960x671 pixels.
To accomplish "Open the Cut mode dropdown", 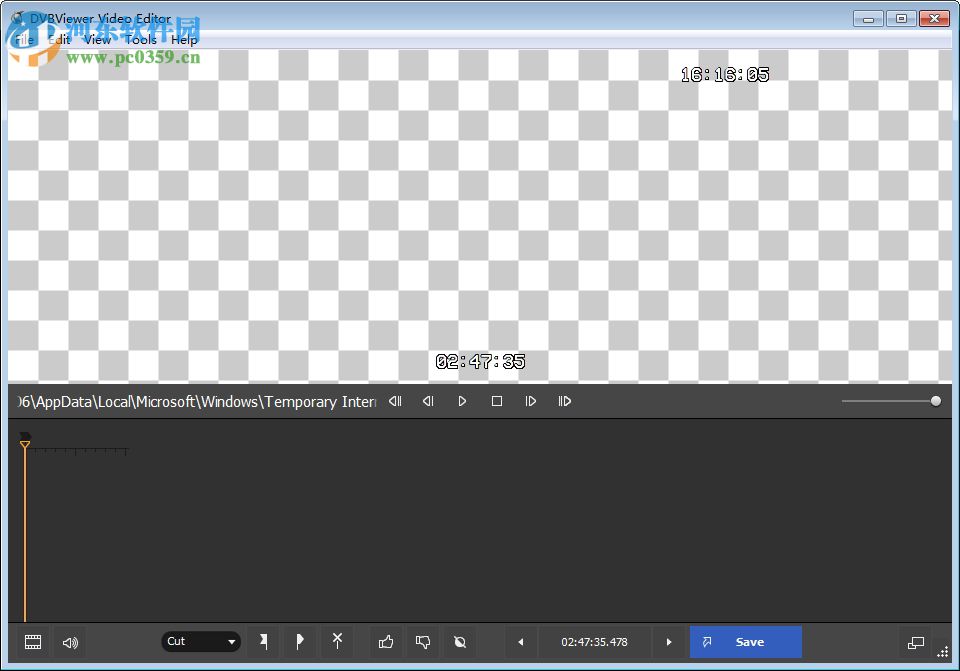I will pyautogui.click(x=200, y=641).
